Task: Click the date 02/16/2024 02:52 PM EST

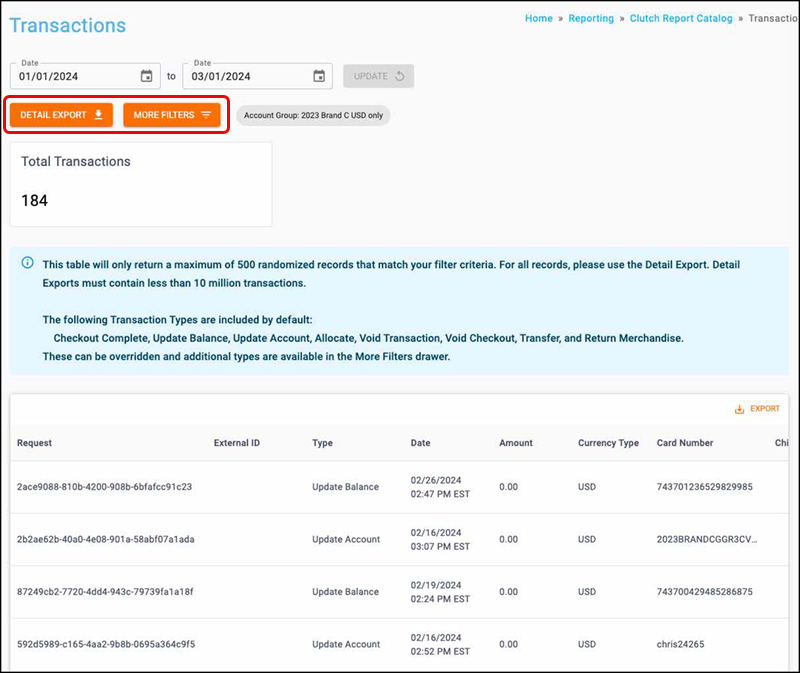Action: coord(440,645)
